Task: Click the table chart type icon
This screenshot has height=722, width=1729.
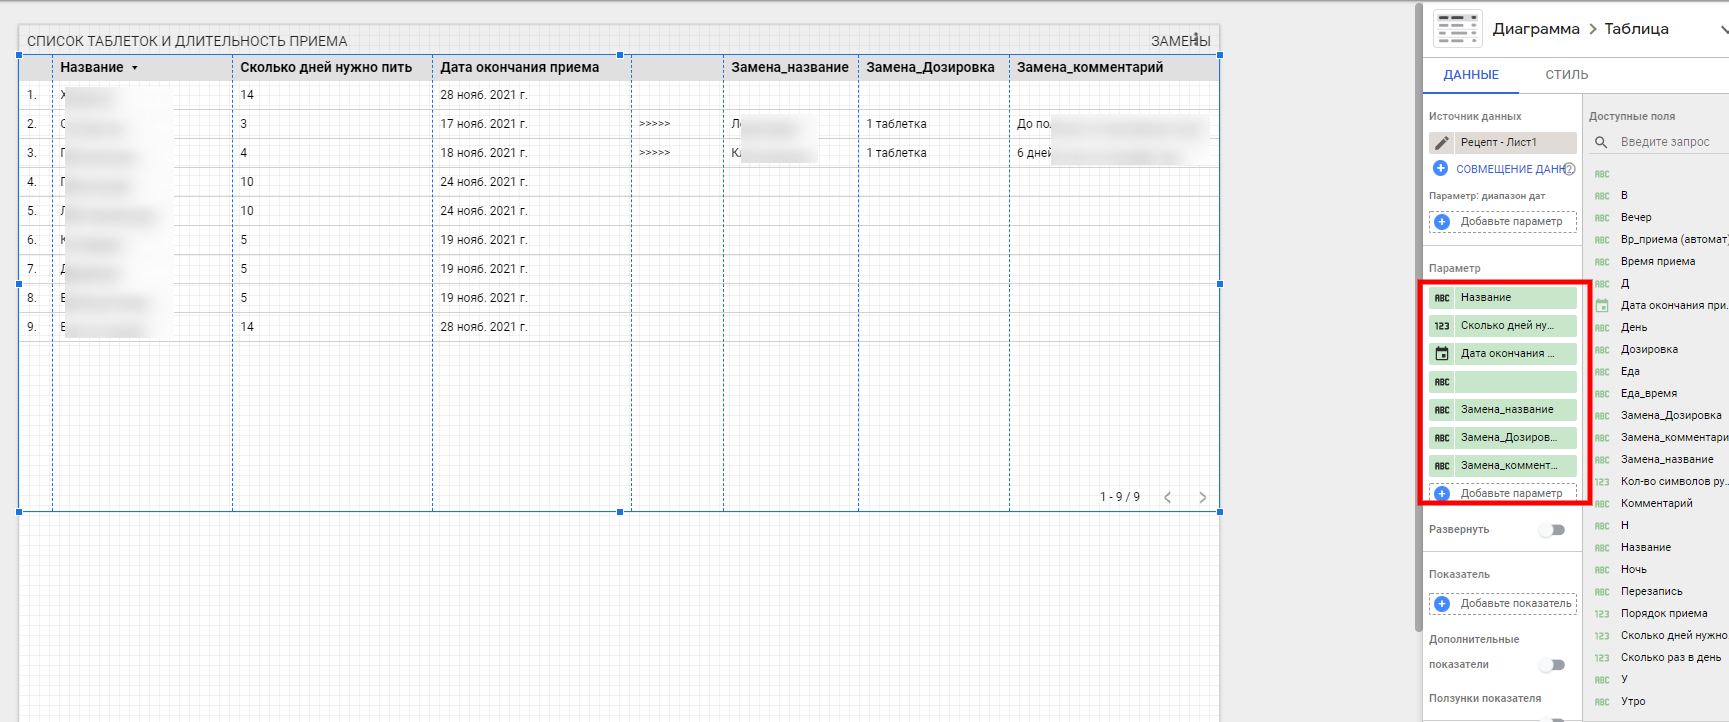Action: (x=1457, y=29)
